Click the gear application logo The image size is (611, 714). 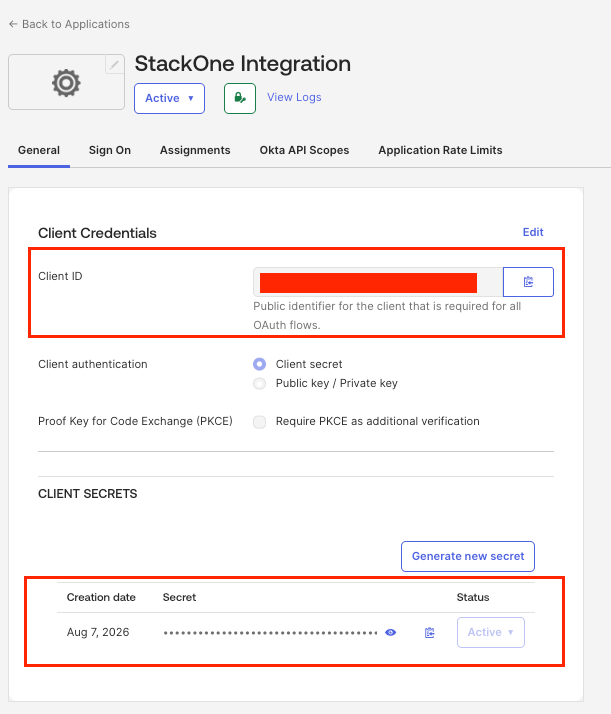click(66, 82)
